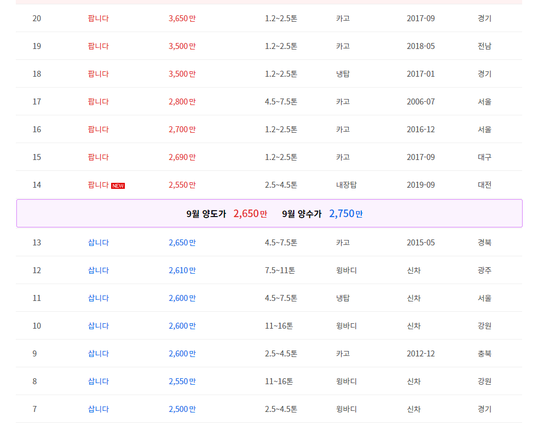Click the 2,600만 price in row 10
Viewport: 533px width, 425px height.
click(x=182, y=326)
